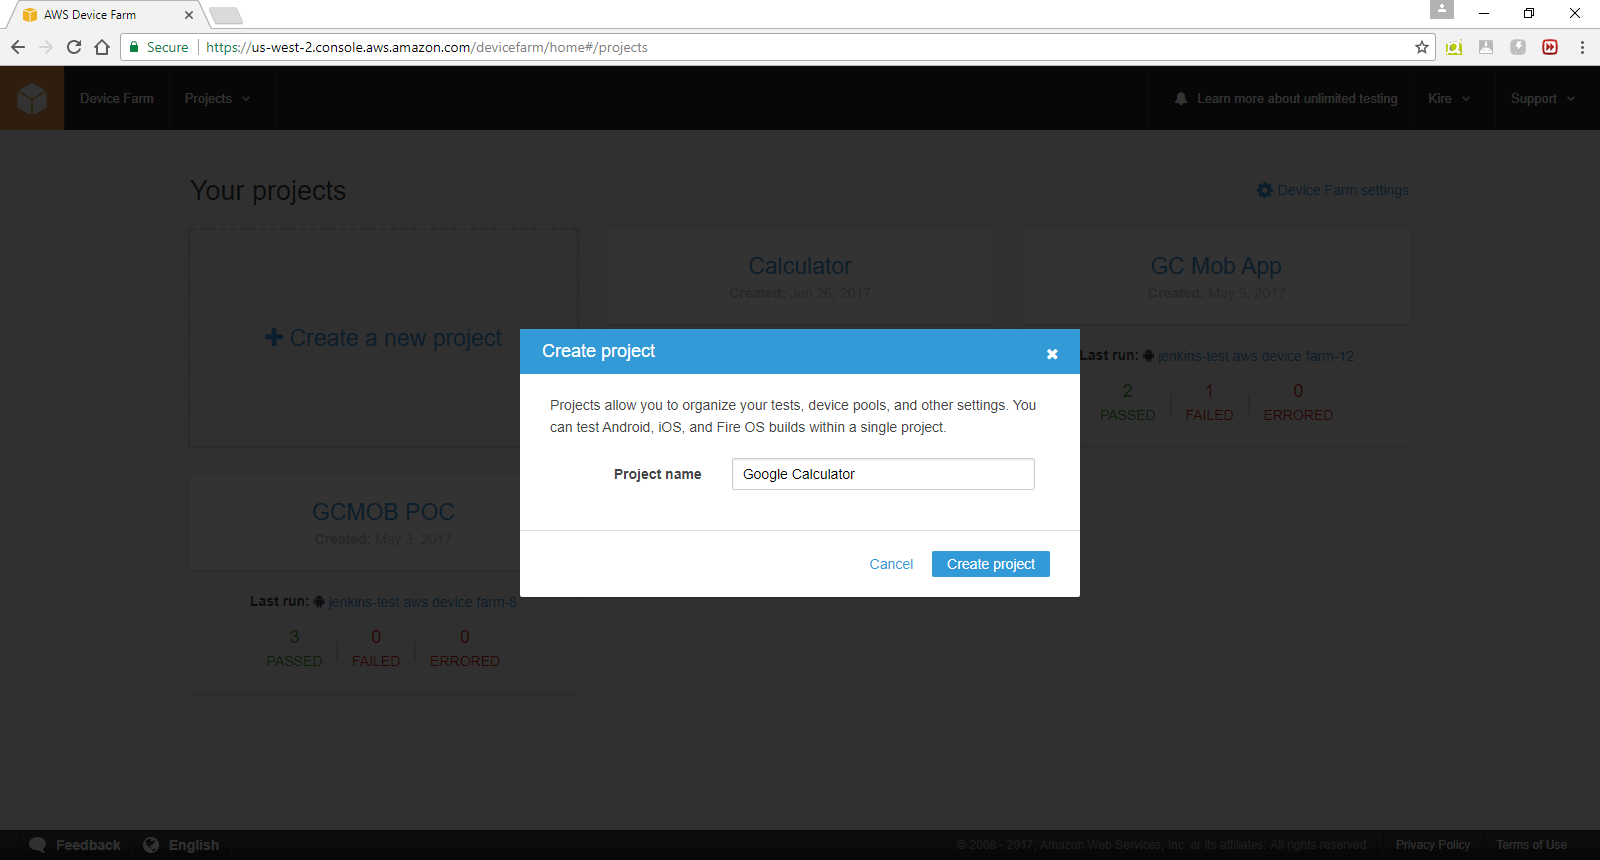Expand the Projects dropdown menu
This screenshot has height=860, width=1600.
pyautogui.click(x=217, y=98)
